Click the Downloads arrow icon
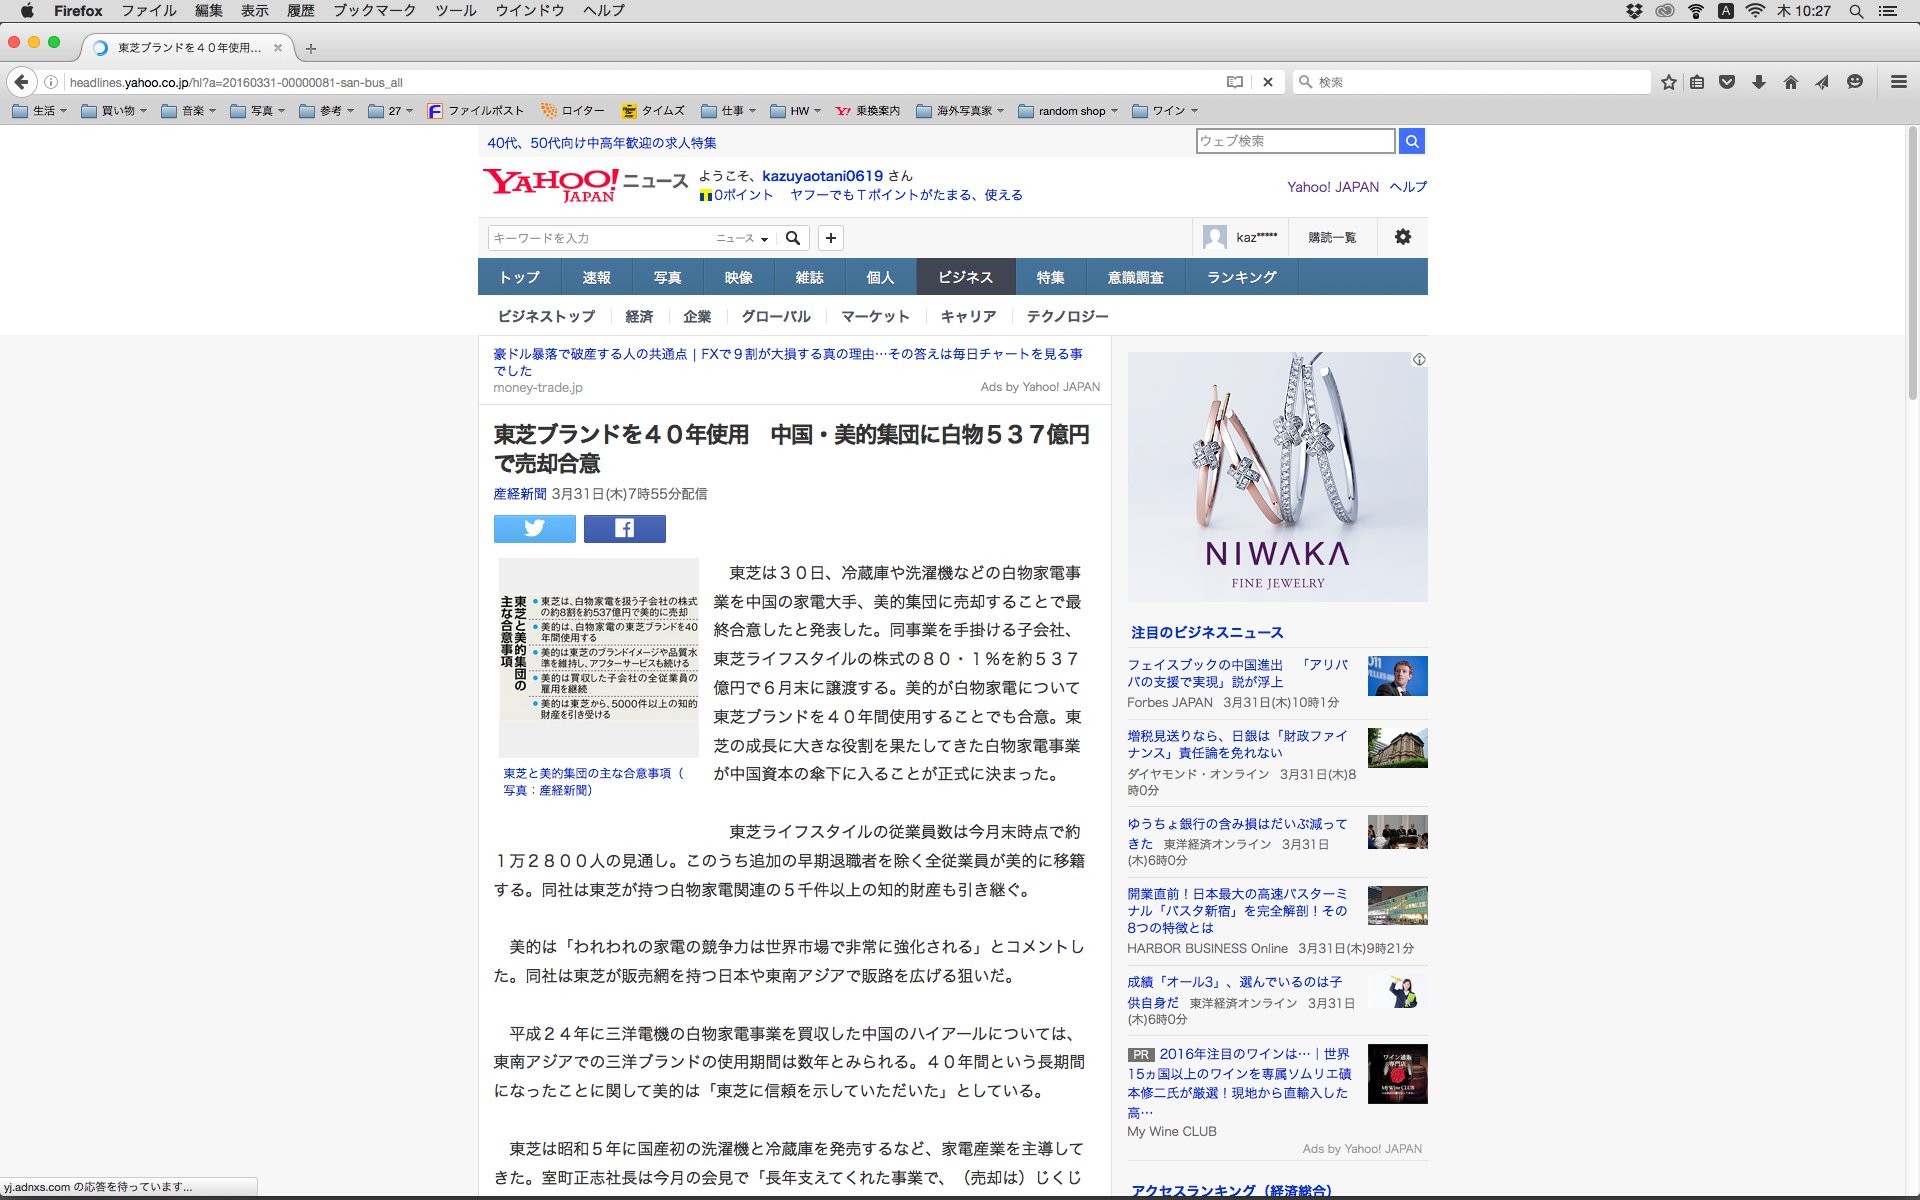Image resolution: width=1920 pixels, height=1200 pixels. coord(1758,82)
